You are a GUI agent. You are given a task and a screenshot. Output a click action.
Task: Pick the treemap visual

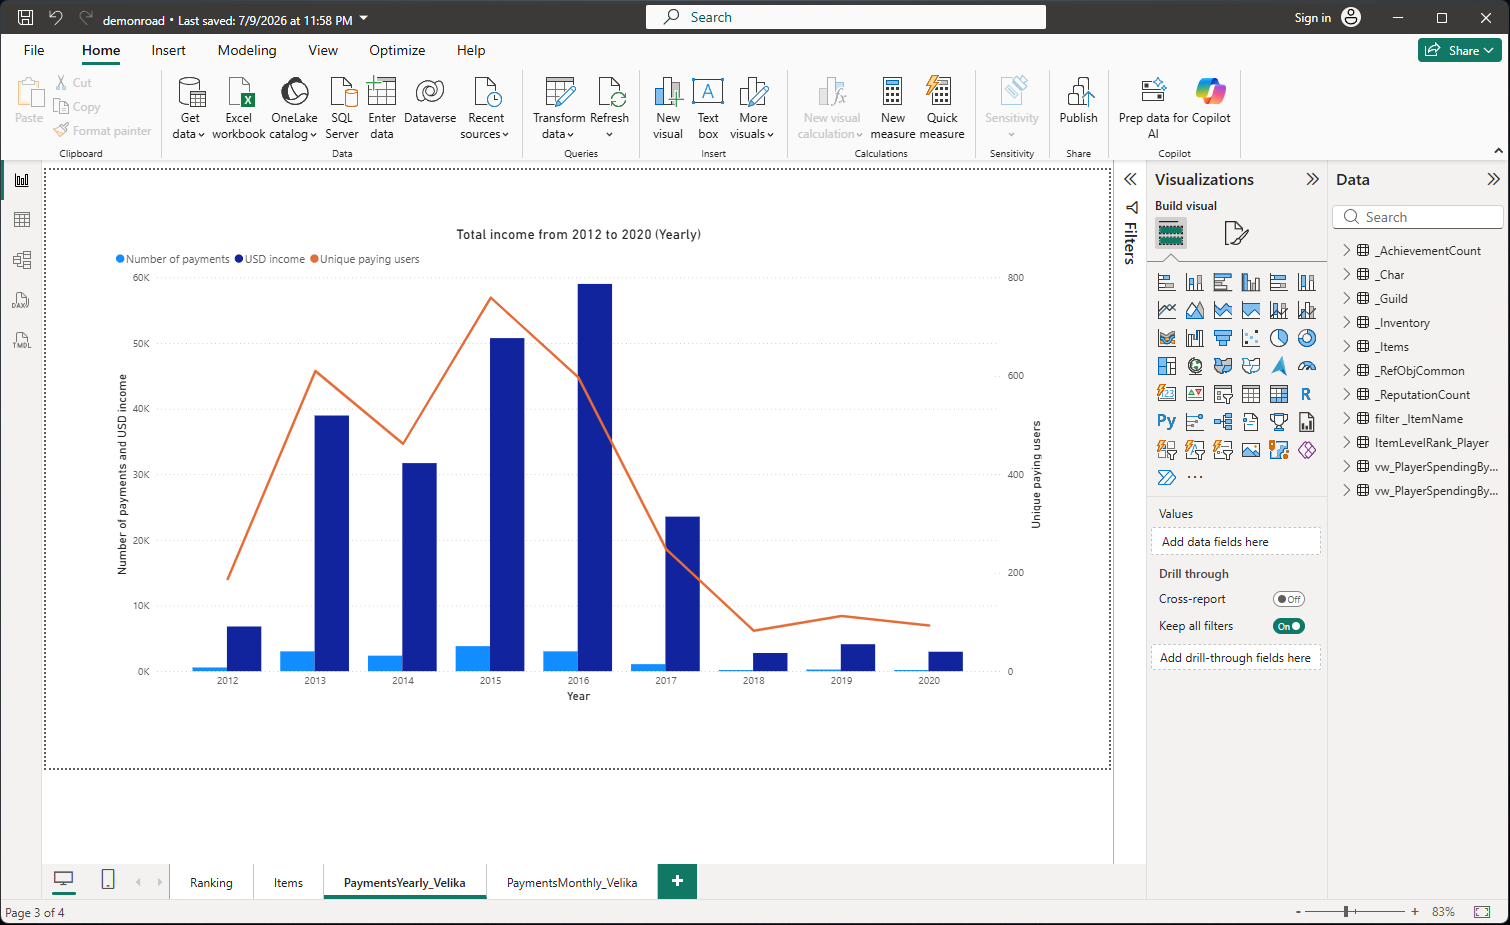pos(1166,366)
